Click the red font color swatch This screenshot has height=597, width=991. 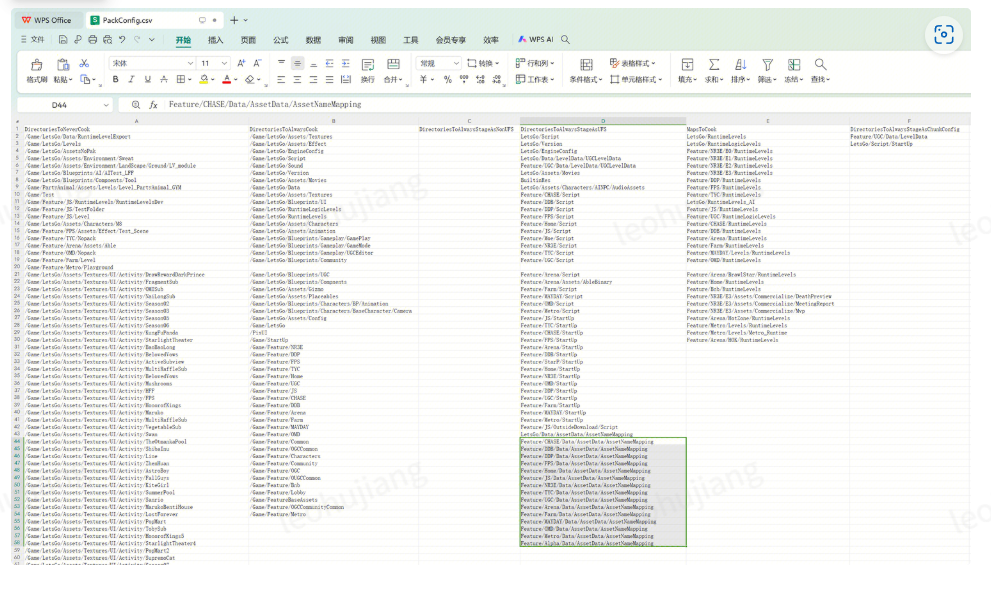[x=226, y=80]
